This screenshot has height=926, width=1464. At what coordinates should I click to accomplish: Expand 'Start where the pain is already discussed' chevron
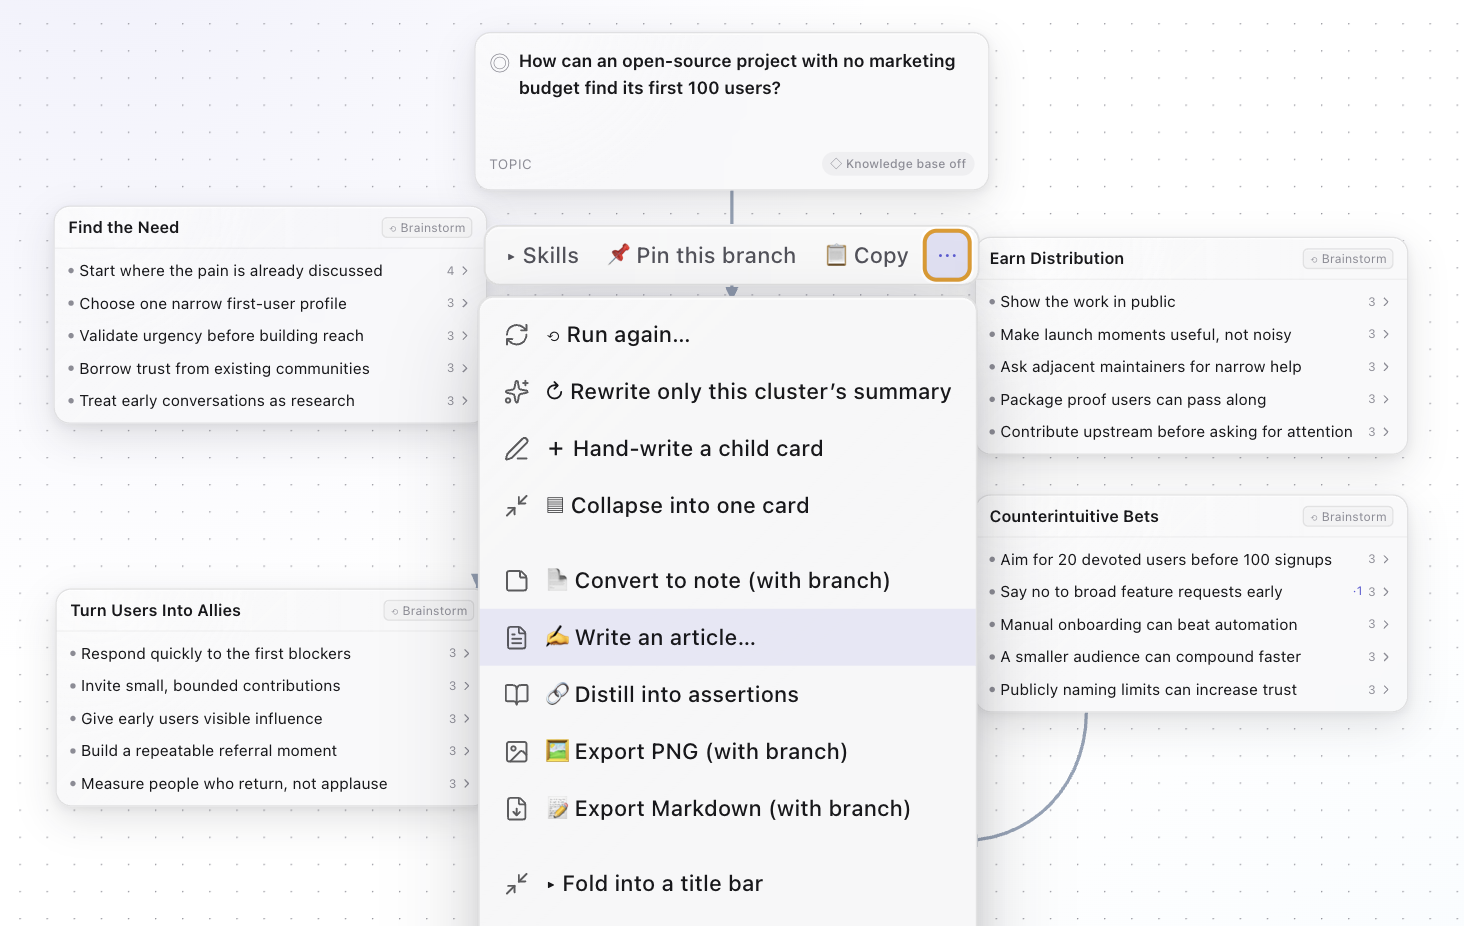click(465, 271)
